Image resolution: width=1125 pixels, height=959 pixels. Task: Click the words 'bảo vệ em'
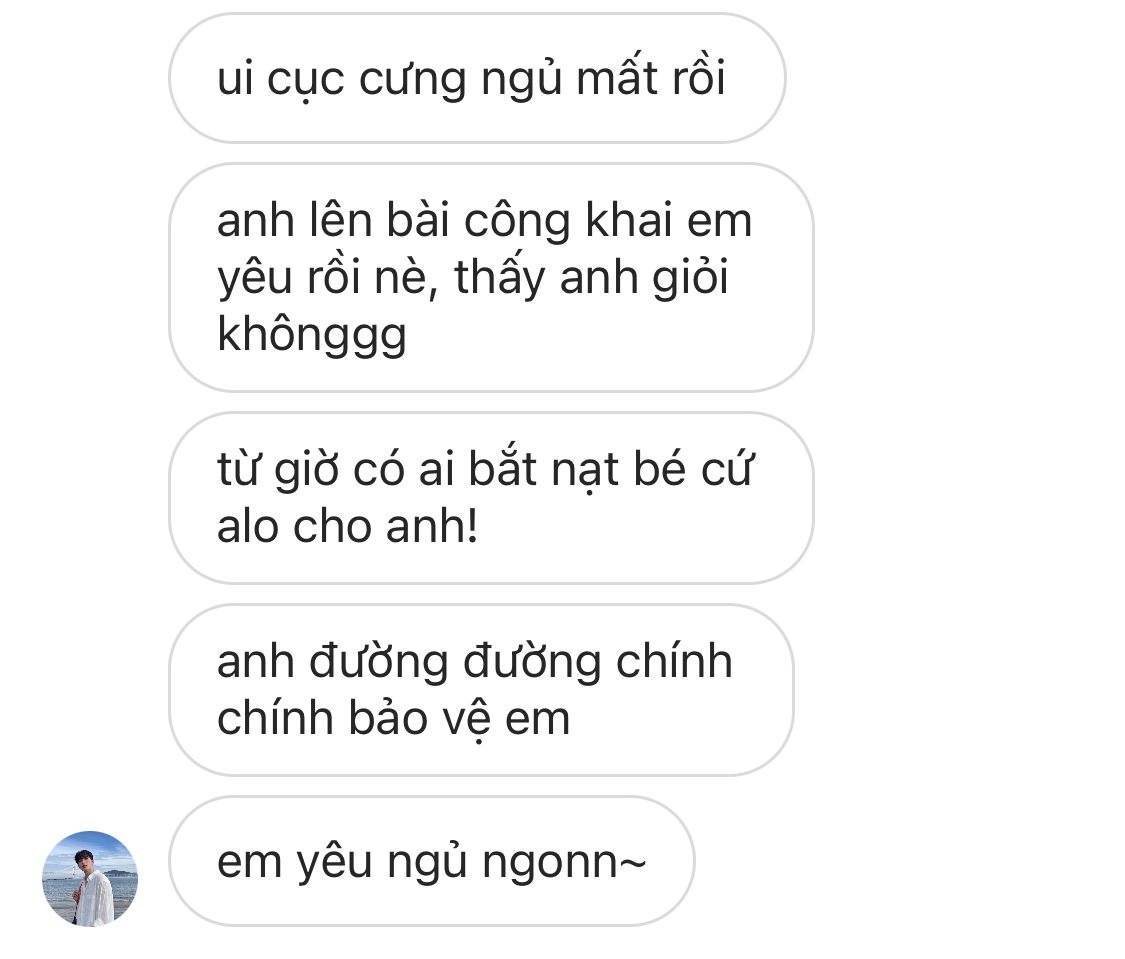pos(459,718)
